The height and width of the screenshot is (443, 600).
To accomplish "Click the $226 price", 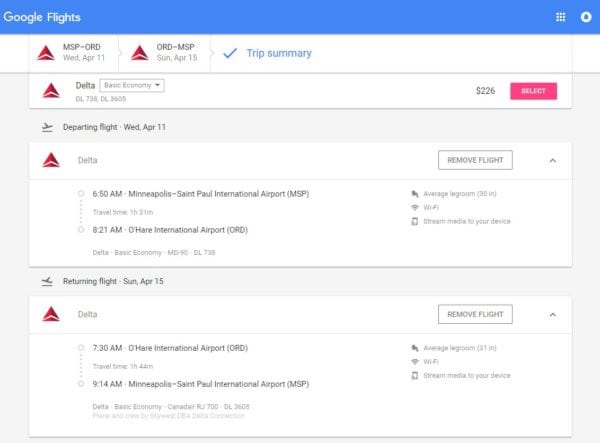I will [x=485, y=91].
